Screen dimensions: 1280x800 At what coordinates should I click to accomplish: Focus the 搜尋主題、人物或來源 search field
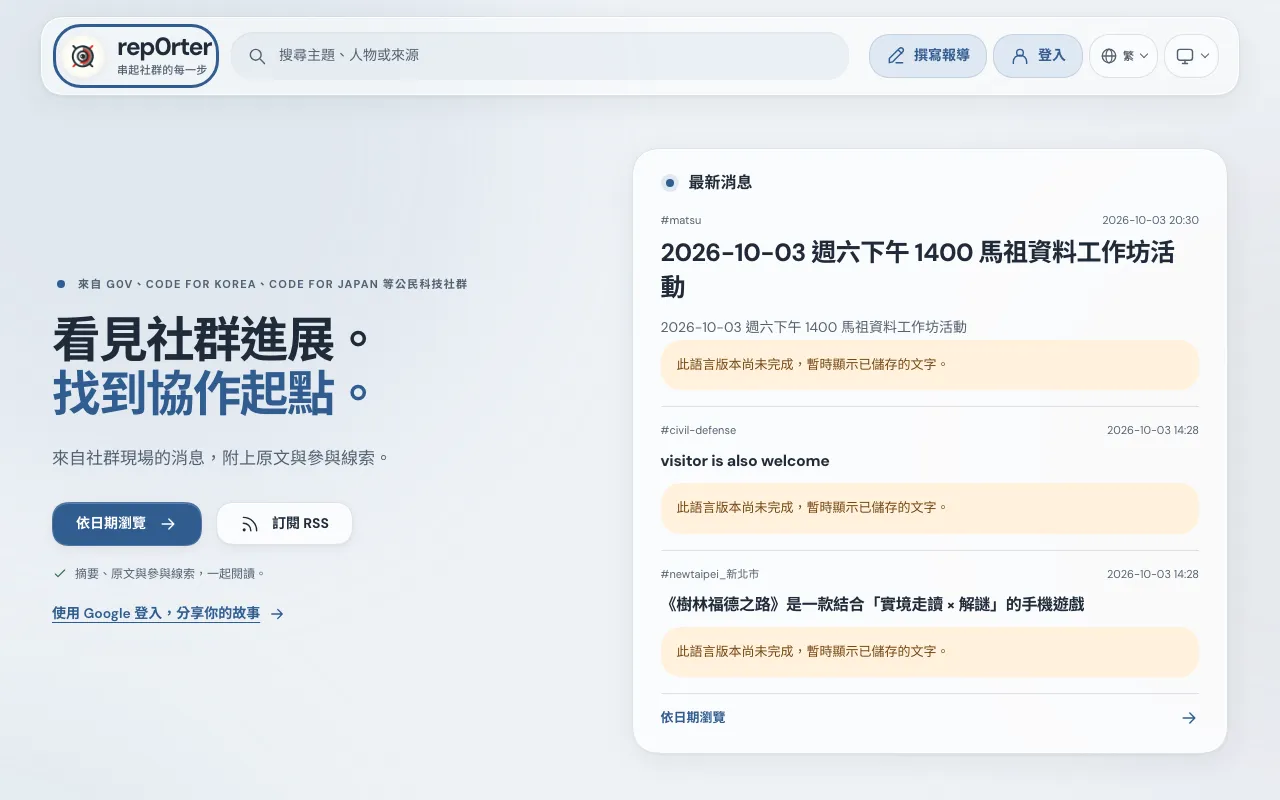[x=540, y=56]
